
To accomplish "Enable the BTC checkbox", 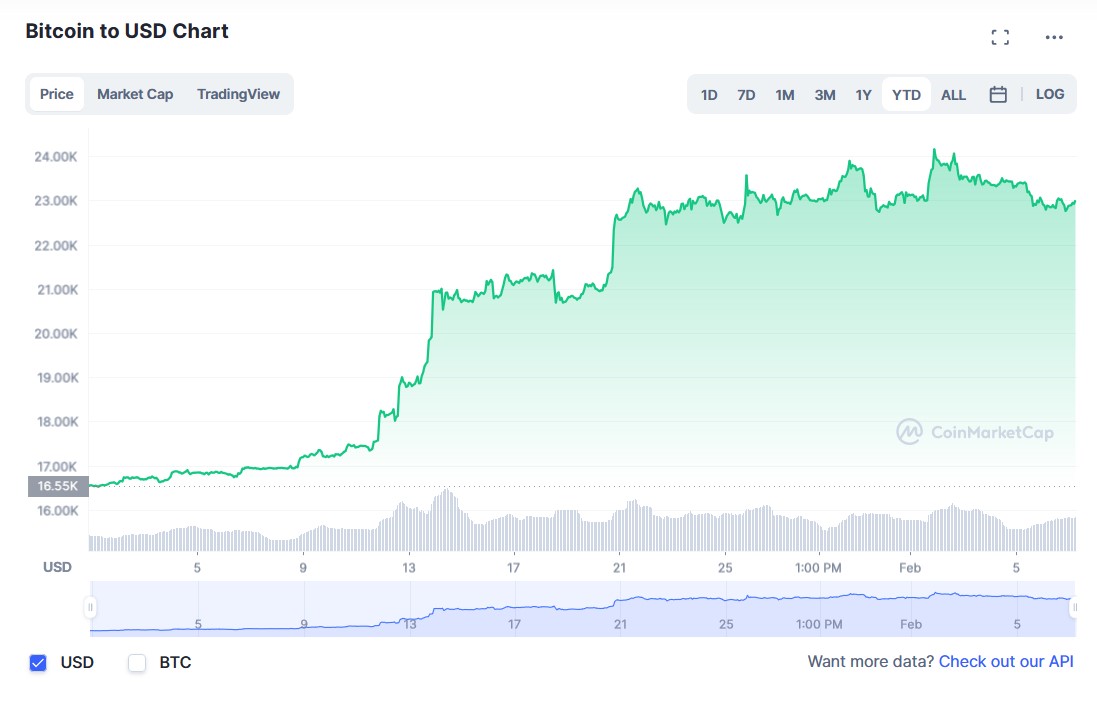I will click(x=136, y=663).
